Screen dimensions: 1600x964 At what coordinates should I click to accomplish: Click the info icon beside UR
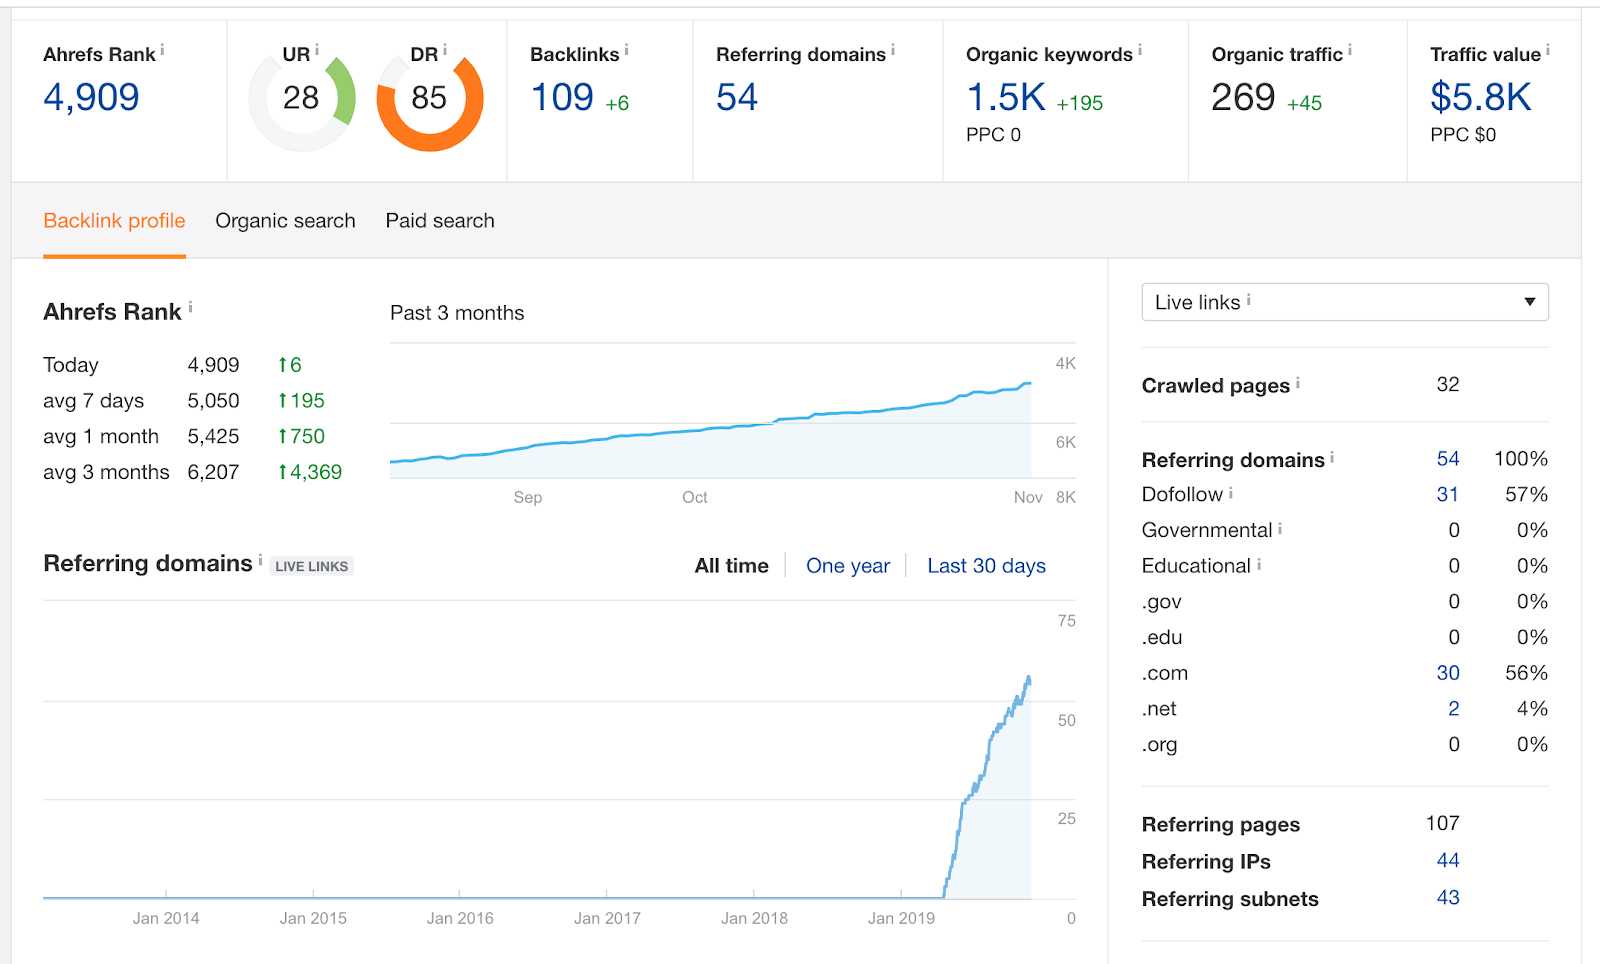click(317, 49)
